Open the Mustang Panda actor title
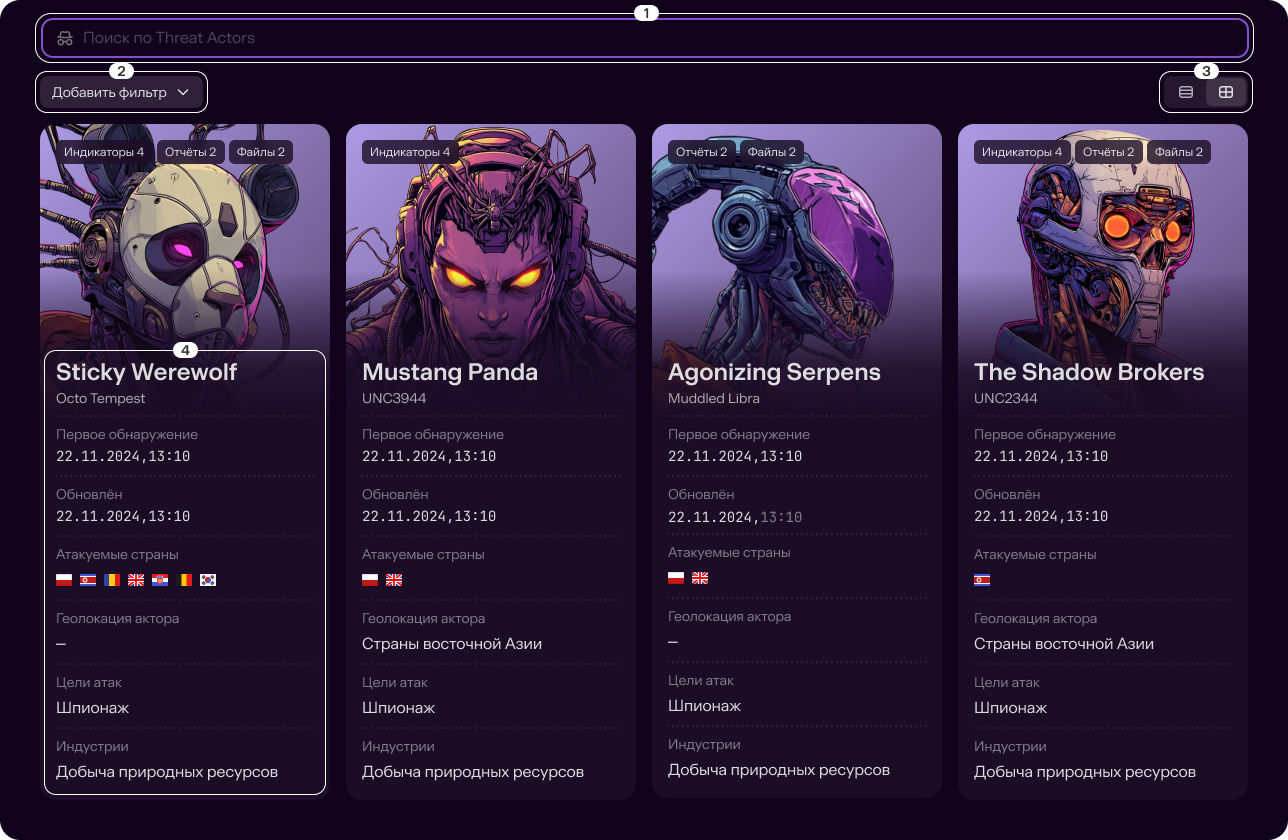 pos(450,372)
